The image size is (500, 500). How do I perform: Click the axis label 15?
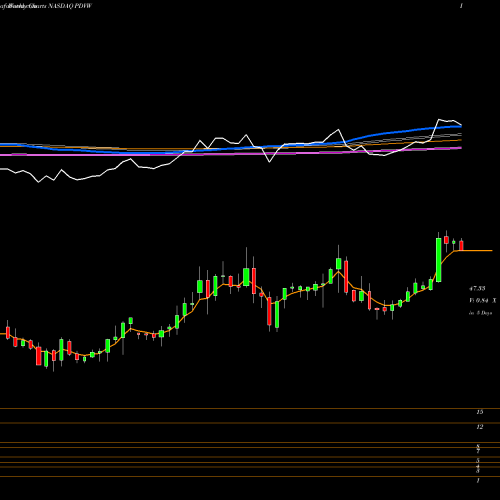[479, 412]
